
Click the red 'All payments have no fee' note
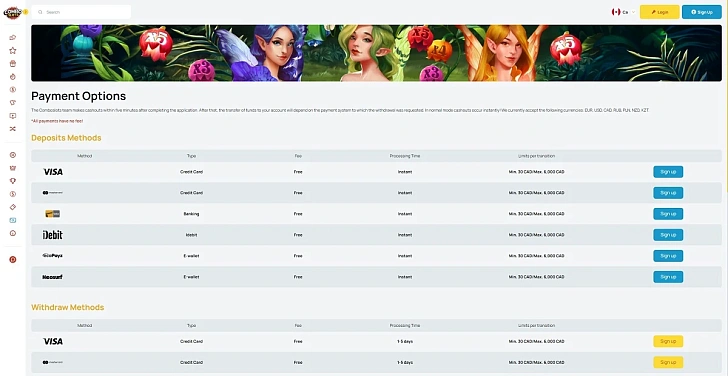pos(57,121)
